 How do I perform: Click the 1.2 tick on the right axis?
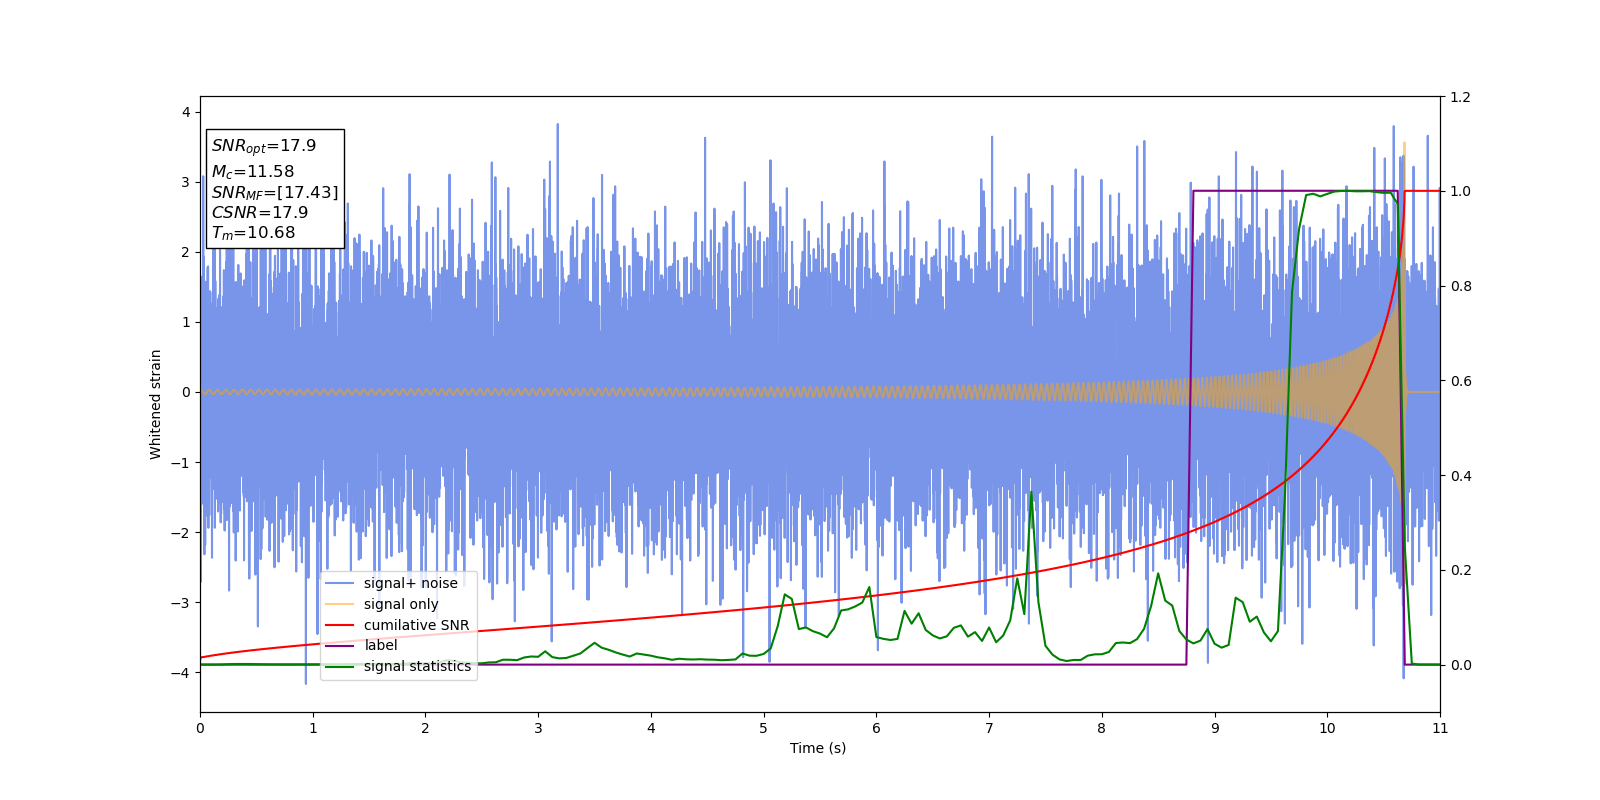click(1460, 97)
